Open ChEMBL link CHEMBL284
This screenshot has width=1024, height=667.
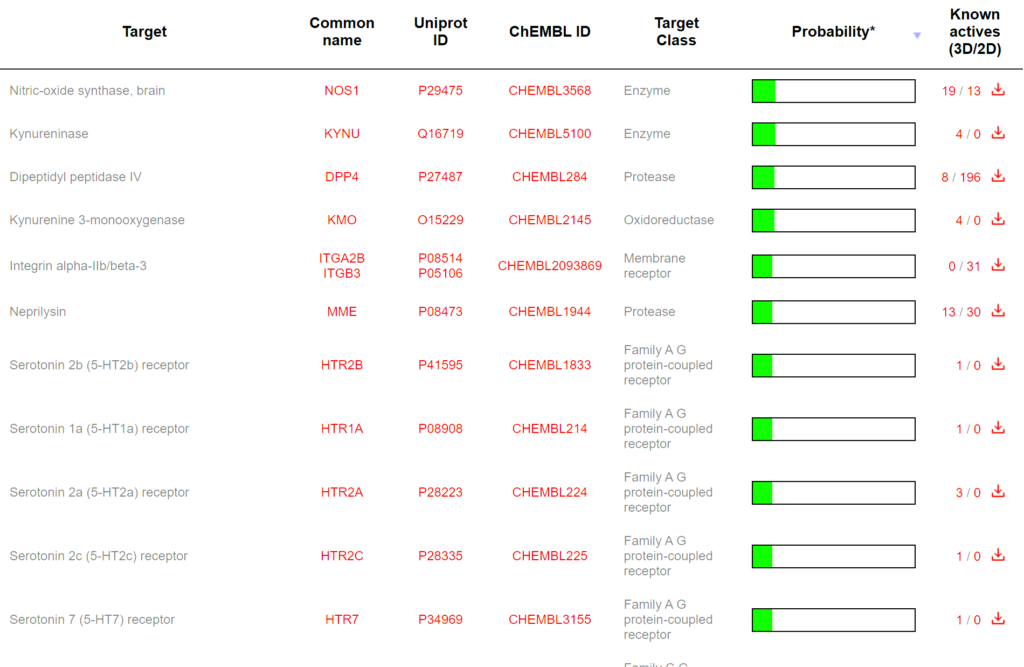coord(549,177)
